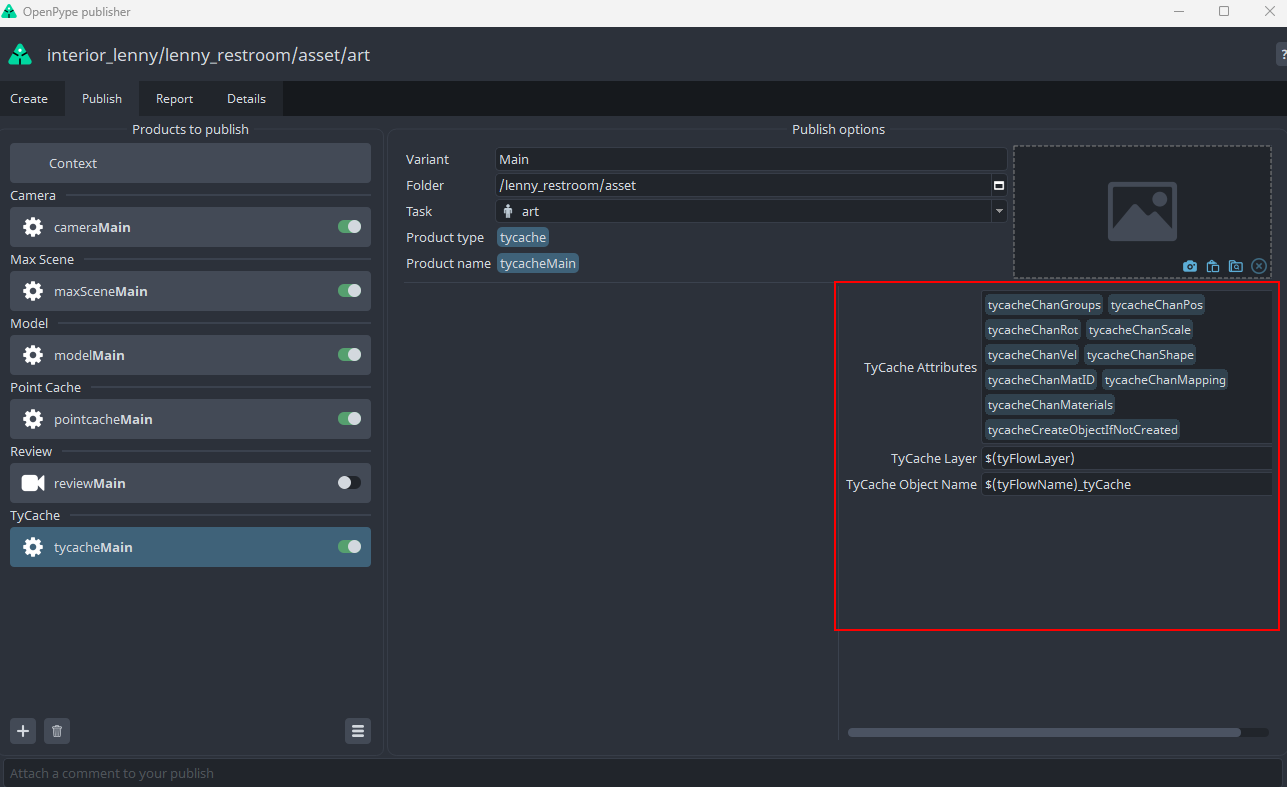Click the tycacheChanShape attribute tag

tap(1140, 355)
